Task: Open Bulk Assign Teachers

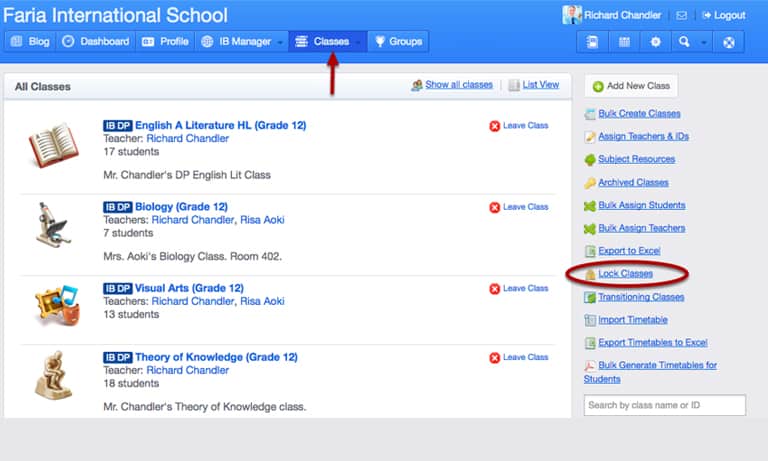Action: click(x=642, y=228)
